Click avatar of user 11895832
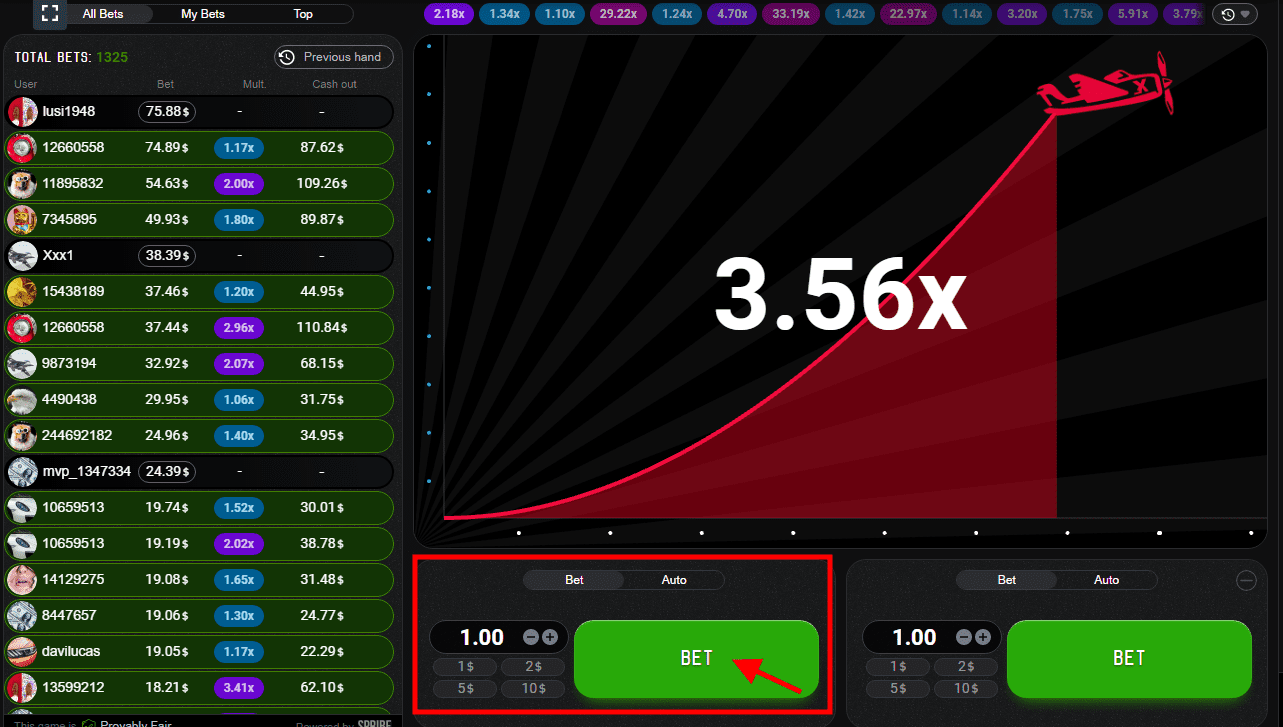Image resolution: width=1283 pixels, height=727 pixels. tap(22, 183)
